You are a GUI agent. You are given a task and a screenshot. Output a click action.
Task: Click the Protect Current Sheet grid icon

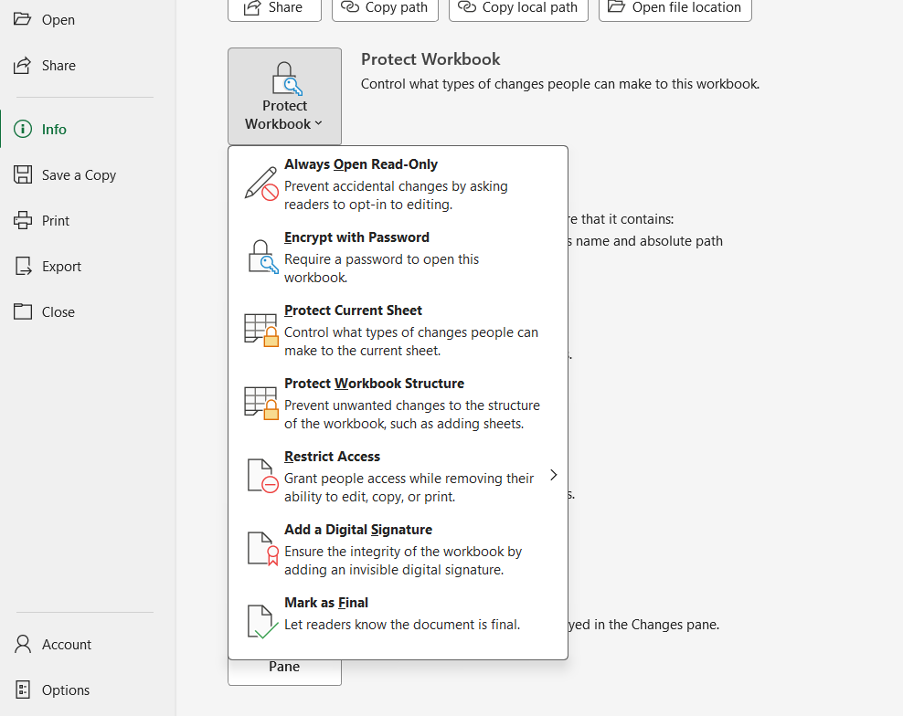pyautogui.click(x=261, y=330)
